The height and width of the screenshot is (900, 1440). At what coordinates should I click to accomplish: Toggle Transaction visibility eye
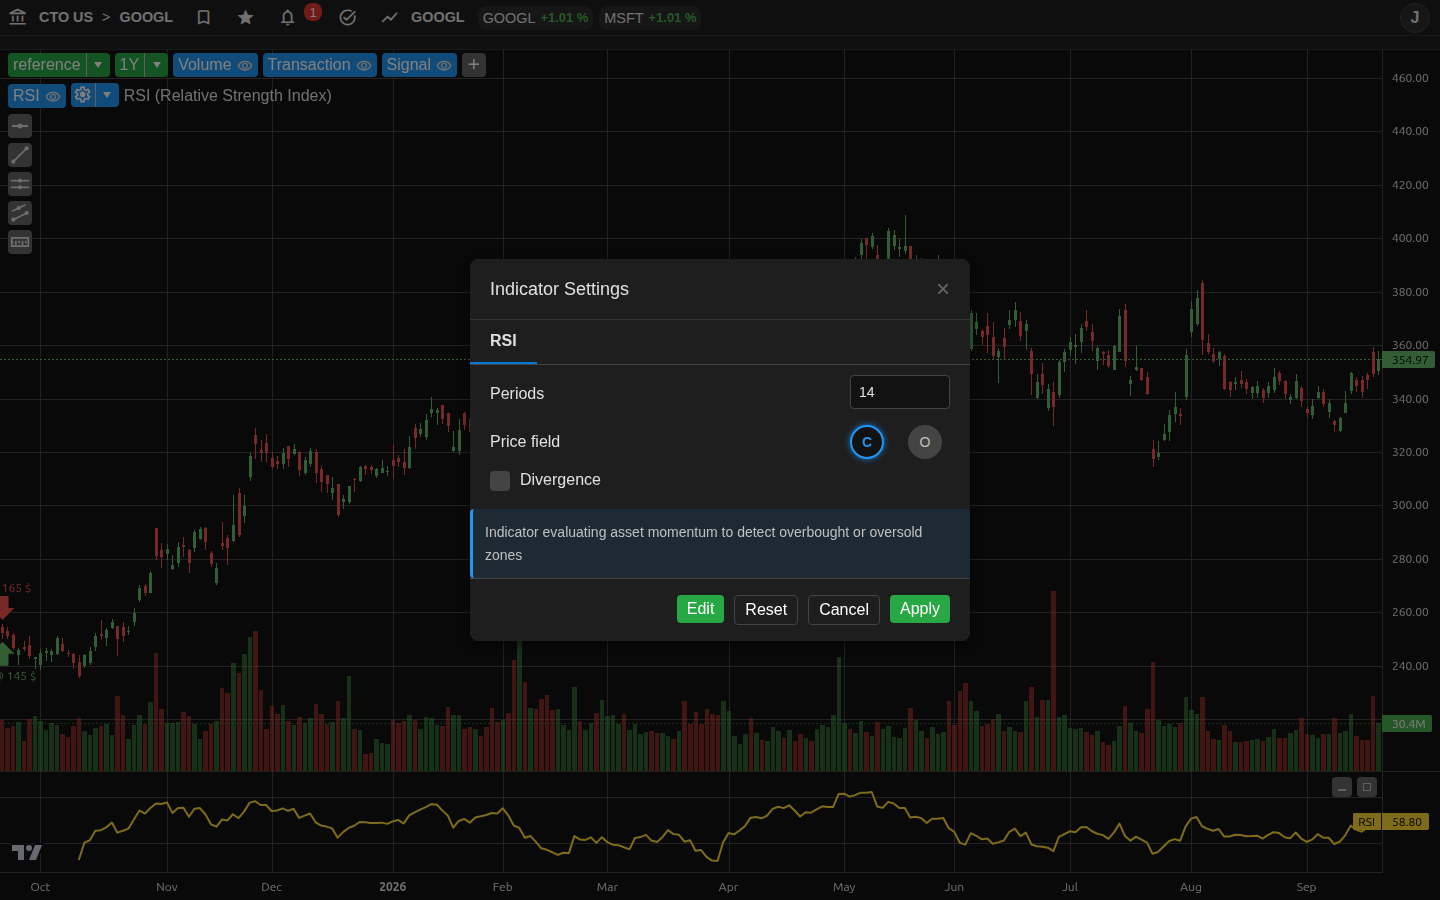point(364,65)
